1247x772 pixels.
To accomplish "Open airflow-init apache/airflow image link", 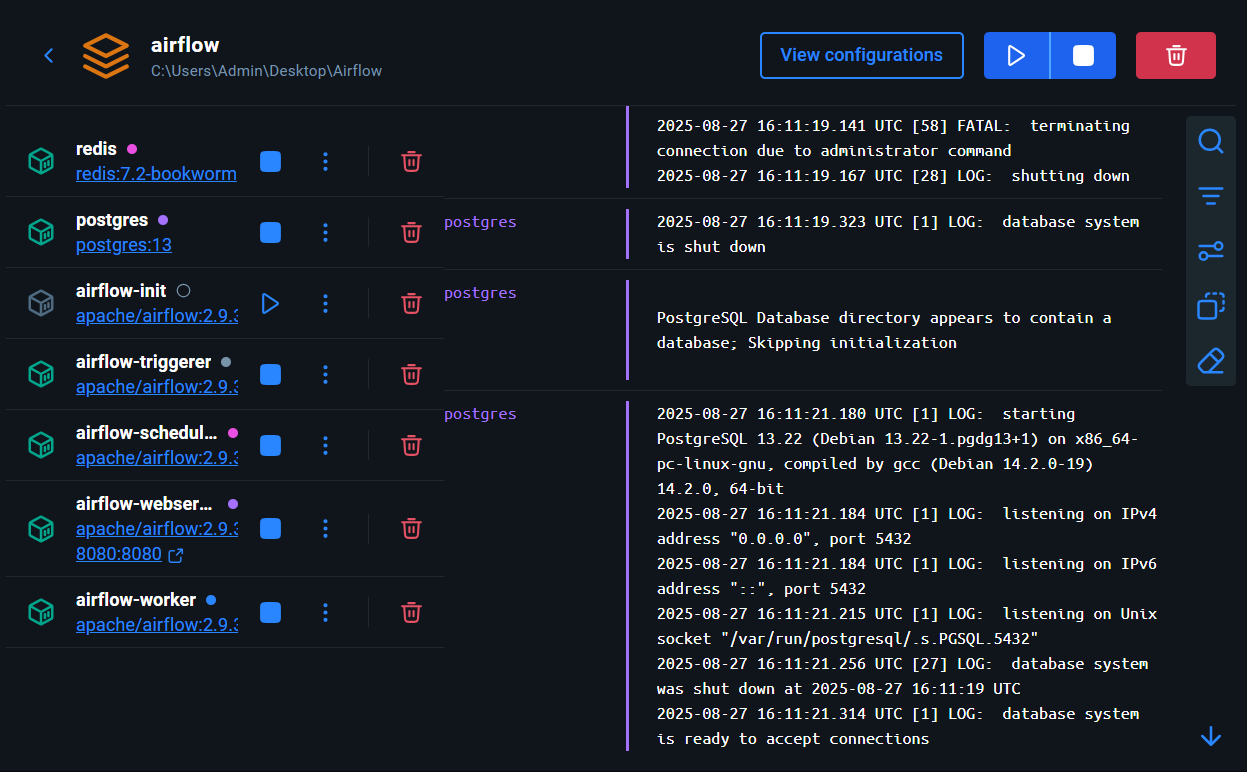I will [x=157, y=316].
